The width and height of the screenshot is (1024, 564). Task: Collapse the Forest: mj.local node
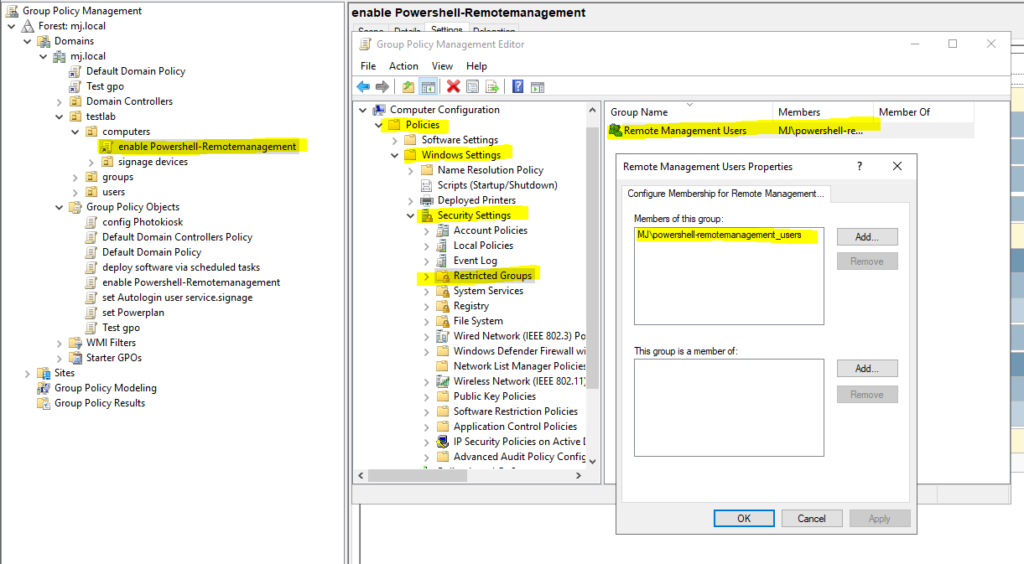point(12,26)
